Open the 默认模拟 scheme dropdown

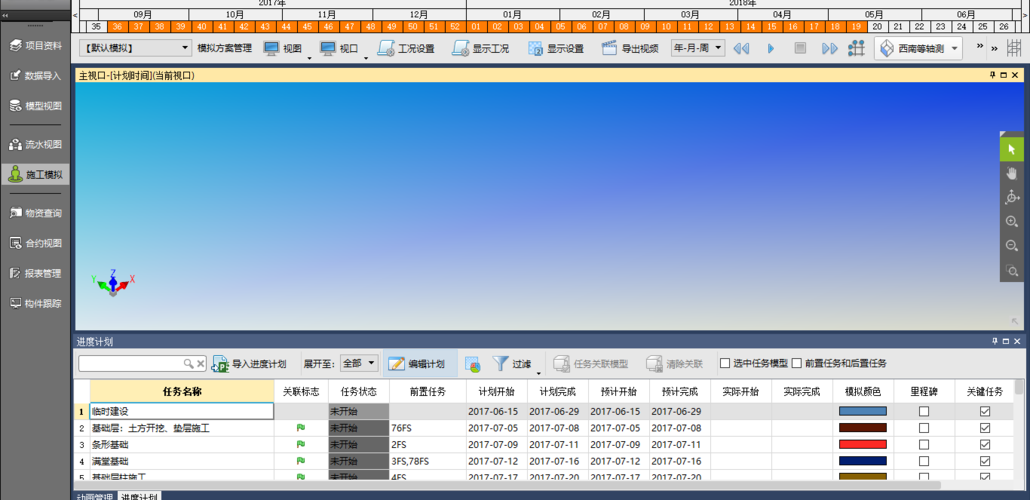pos(136,48)
